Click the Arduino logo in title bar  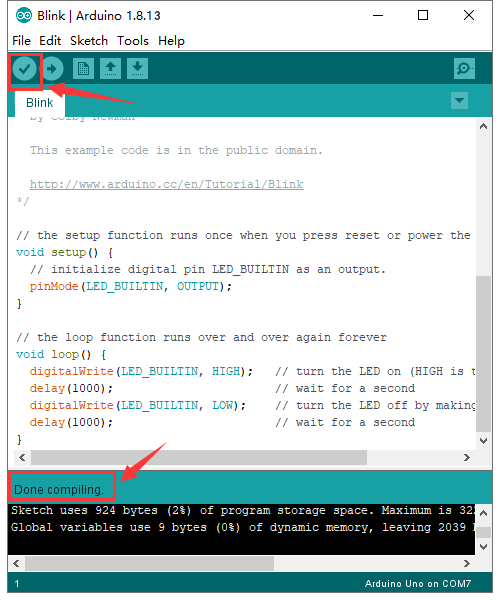pyautogui.click(x=24, y=16)
